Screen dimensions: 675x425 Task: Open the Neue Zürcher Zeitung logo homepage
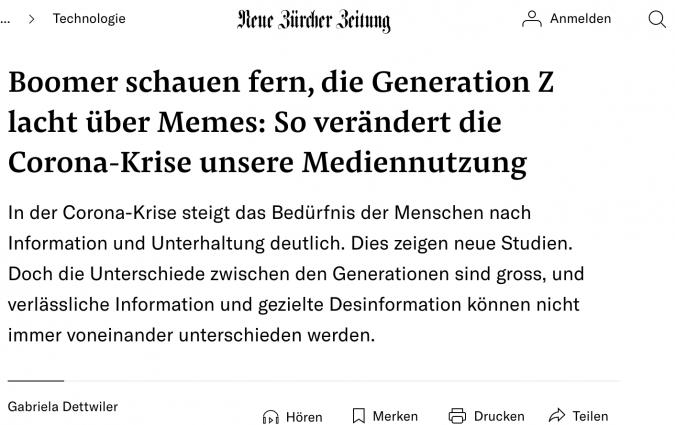tap(314, 20)
